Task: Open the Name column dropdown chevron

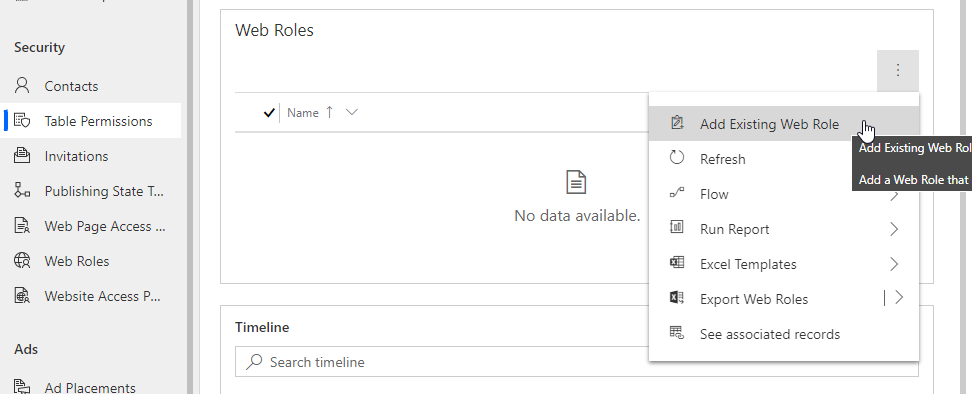Action: pyautogui.click(x=351, y=112)
